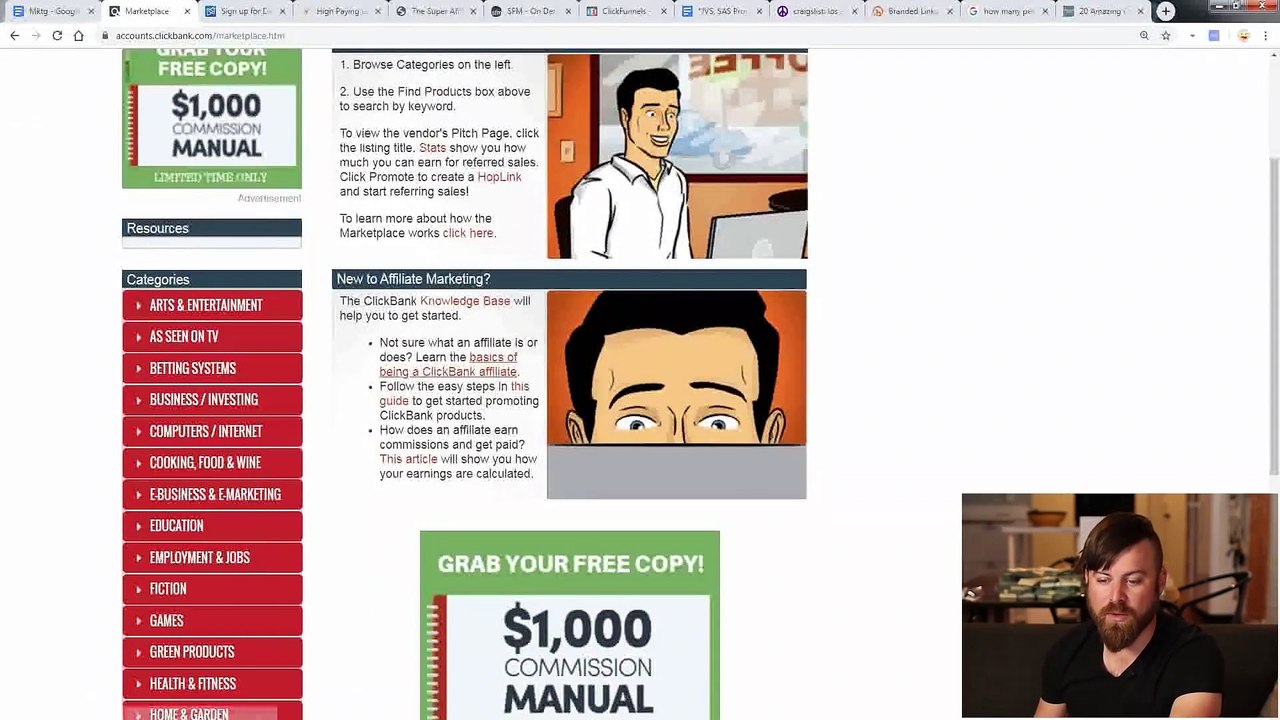Open the Fiction category

tap(212, 589)
